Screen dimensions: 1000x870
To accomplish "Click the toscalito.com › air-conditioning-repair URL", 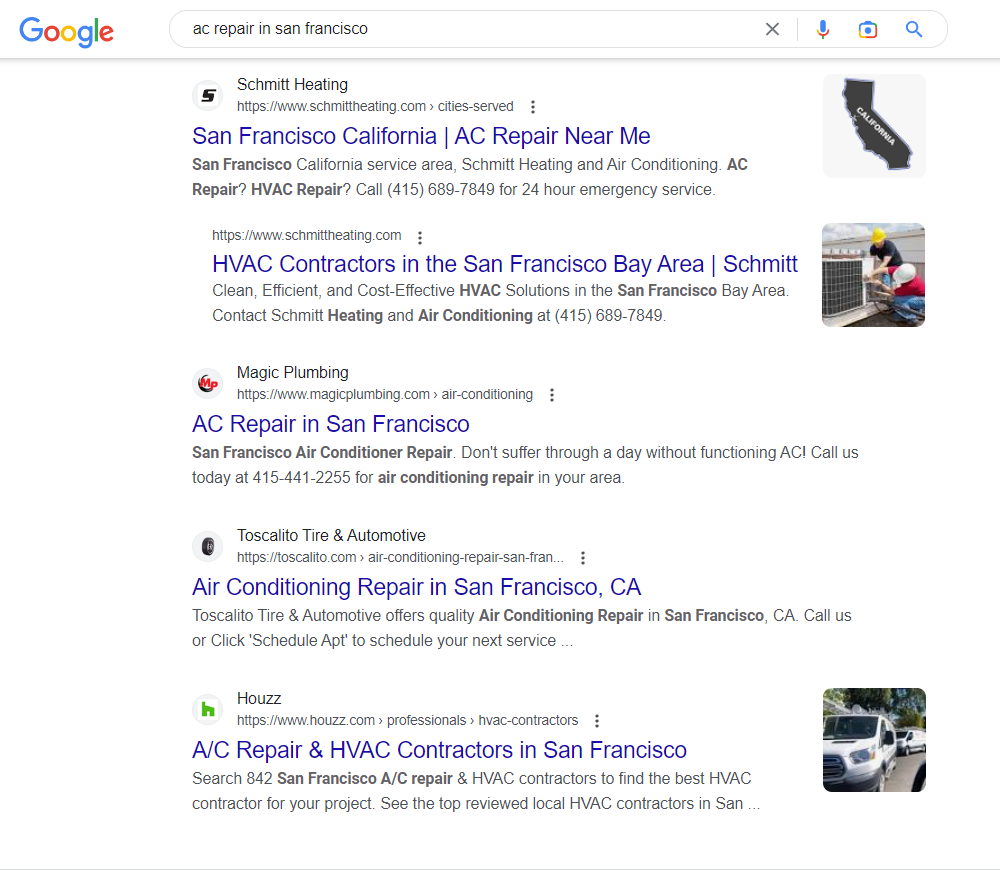I will [400, 557].
